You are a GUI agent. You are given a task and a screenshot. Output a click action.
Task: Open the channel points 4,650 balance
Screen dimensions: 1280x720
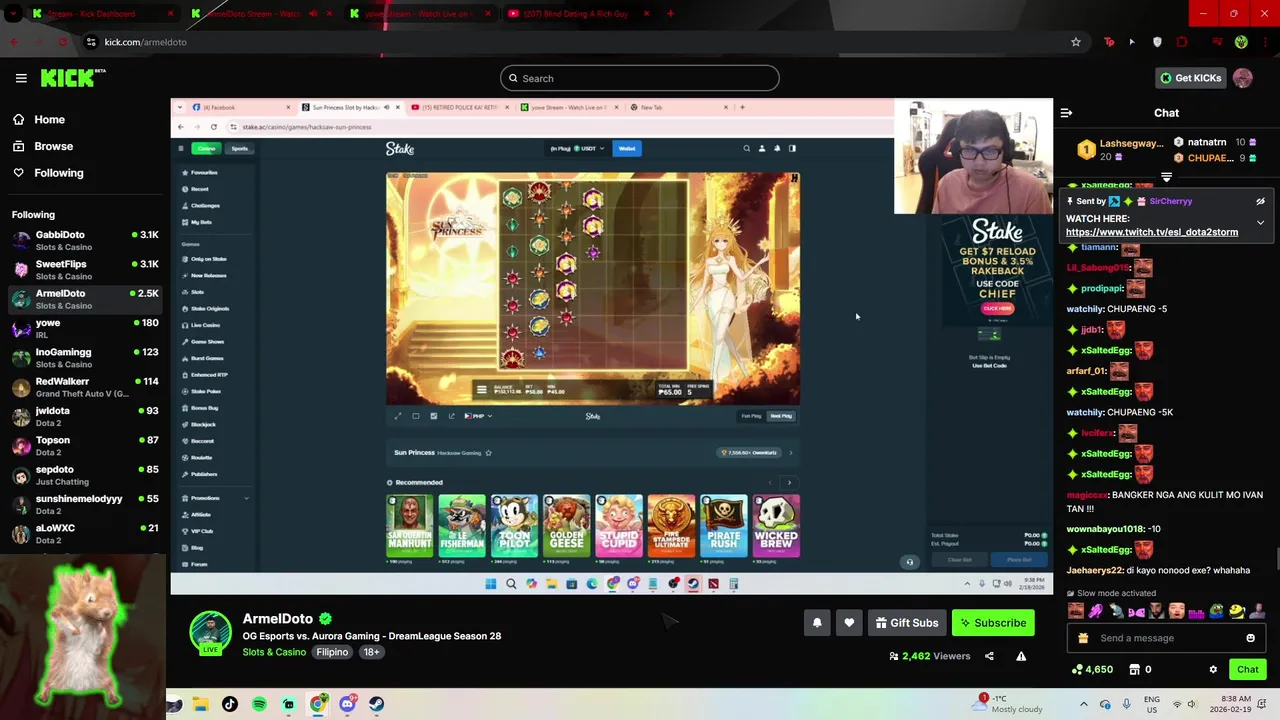click(1092, 669)
